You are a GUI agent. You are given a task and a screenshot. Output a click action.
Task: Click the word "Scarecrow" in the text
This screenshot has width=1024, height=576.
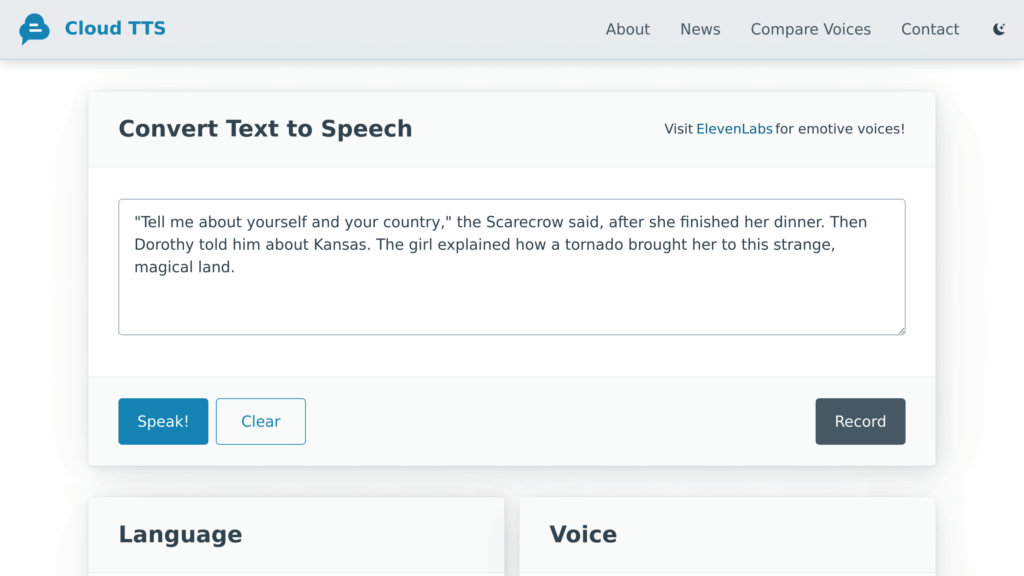tap(524, 222)
